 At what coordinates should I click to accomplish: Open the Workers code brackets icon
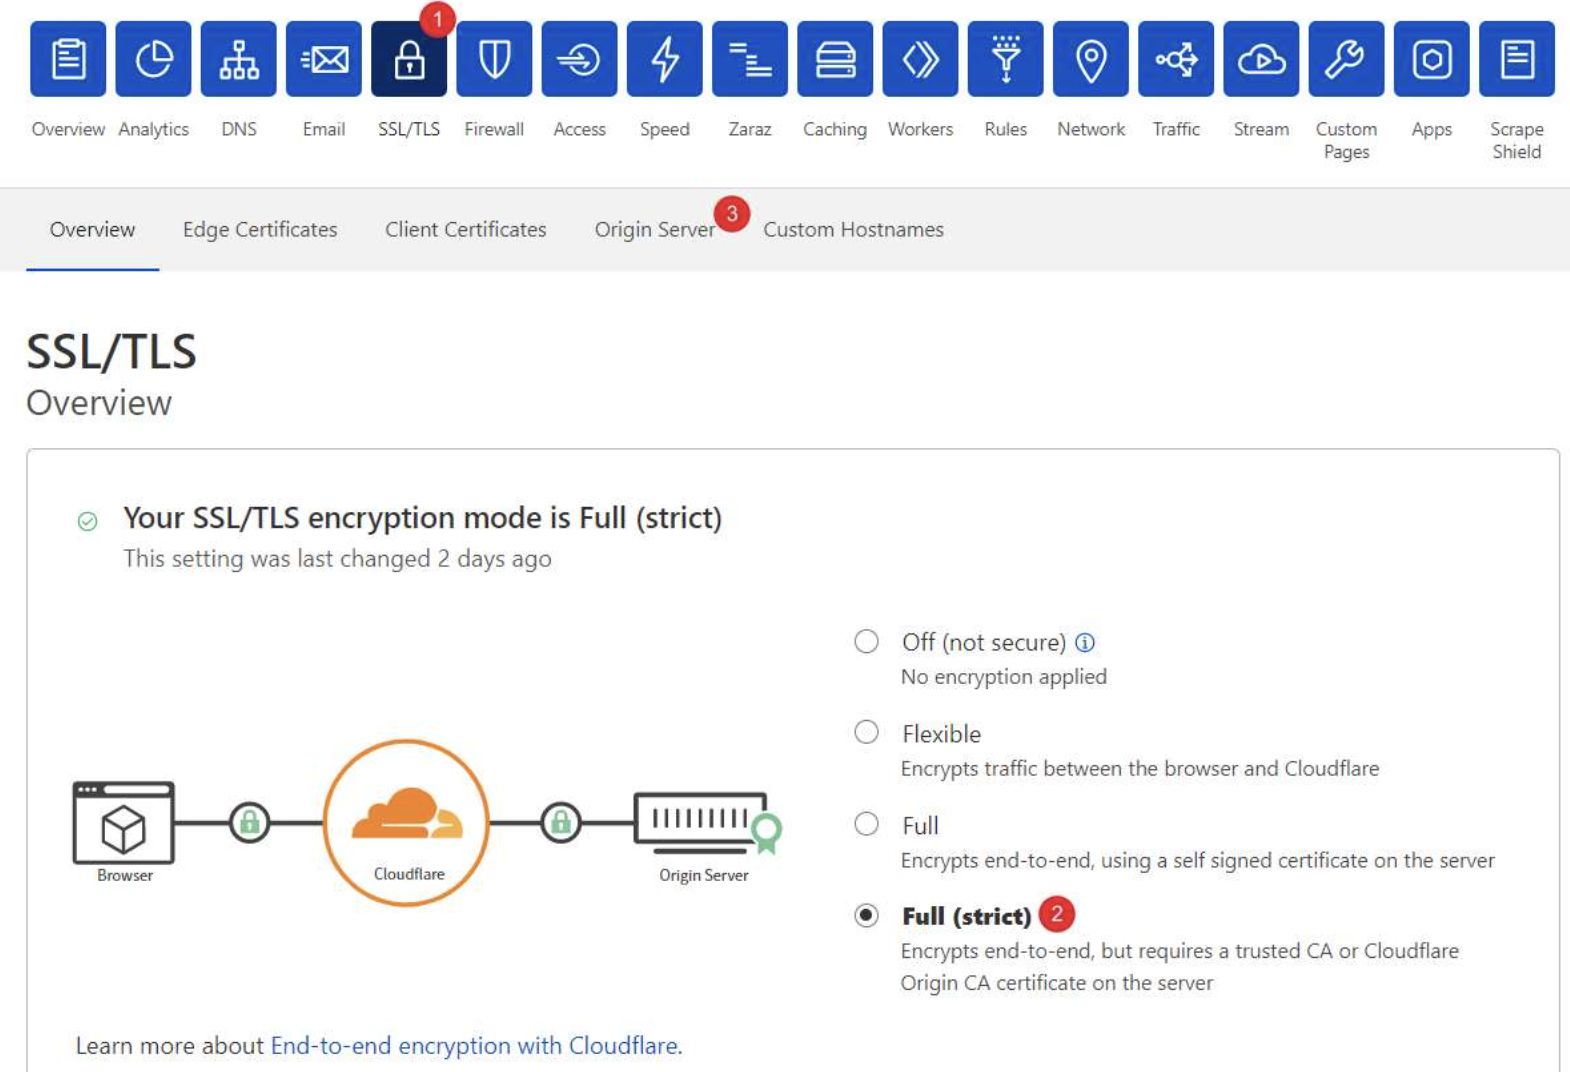point(920,59)
